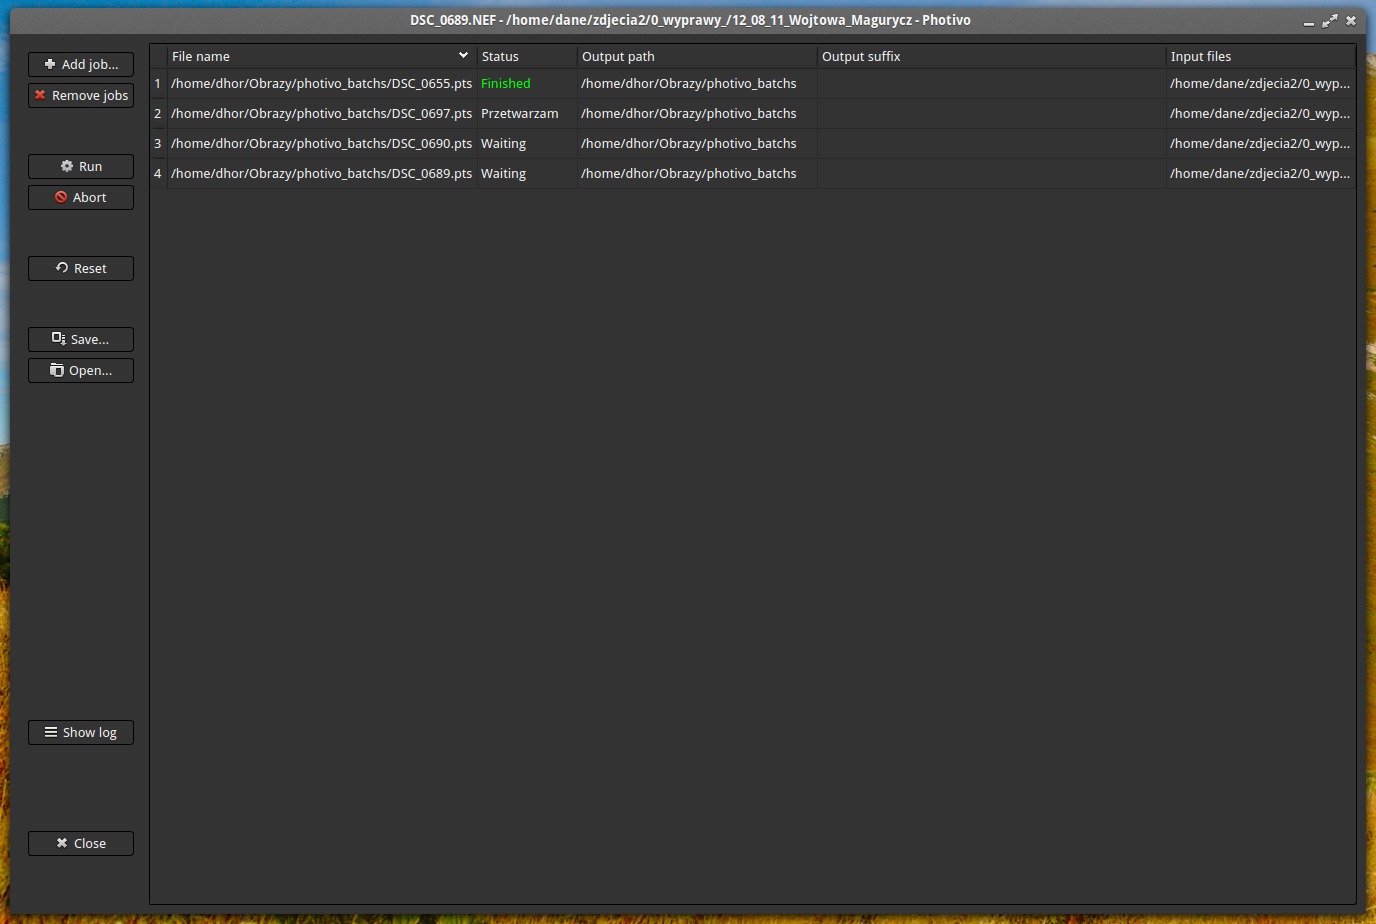Click input files cell of job 3
The image size is (1376, 924).
(x=1260, y=144)
